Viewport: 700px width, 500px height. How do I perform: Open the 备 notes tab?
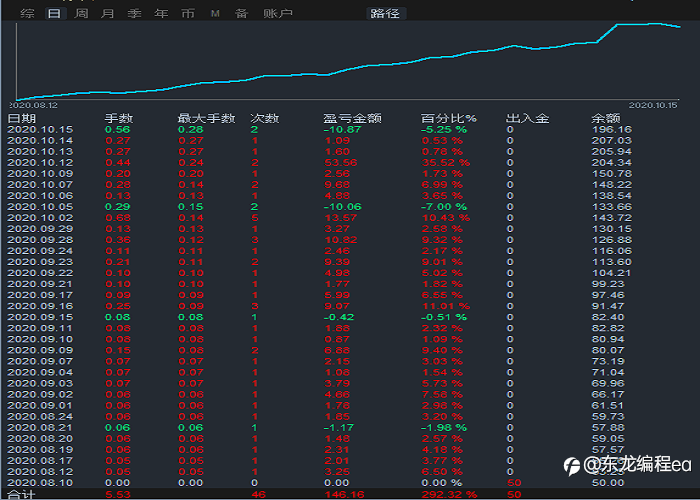click(x=242, y=13)
